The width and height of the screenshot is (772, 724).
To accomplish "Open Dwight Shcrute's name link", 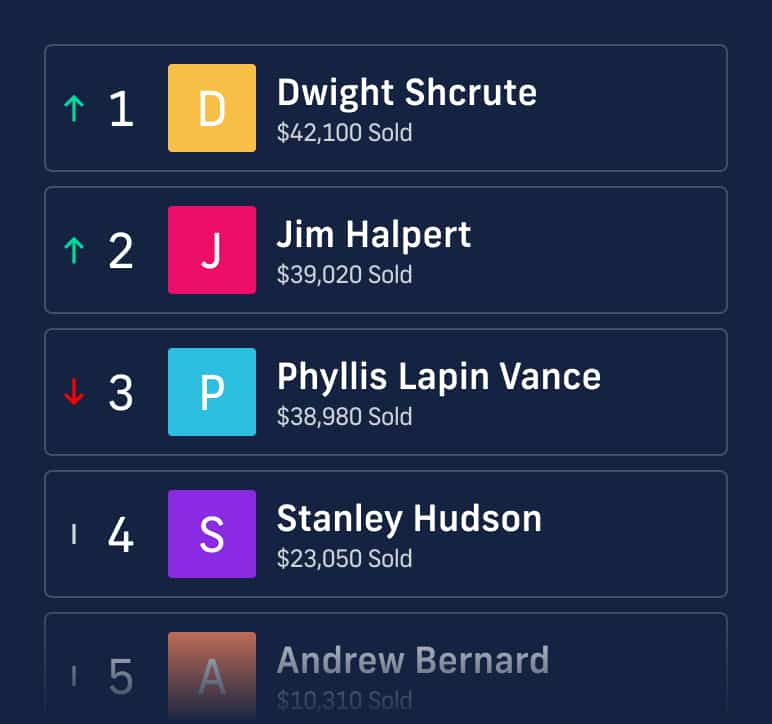I will tap(406, 93).
